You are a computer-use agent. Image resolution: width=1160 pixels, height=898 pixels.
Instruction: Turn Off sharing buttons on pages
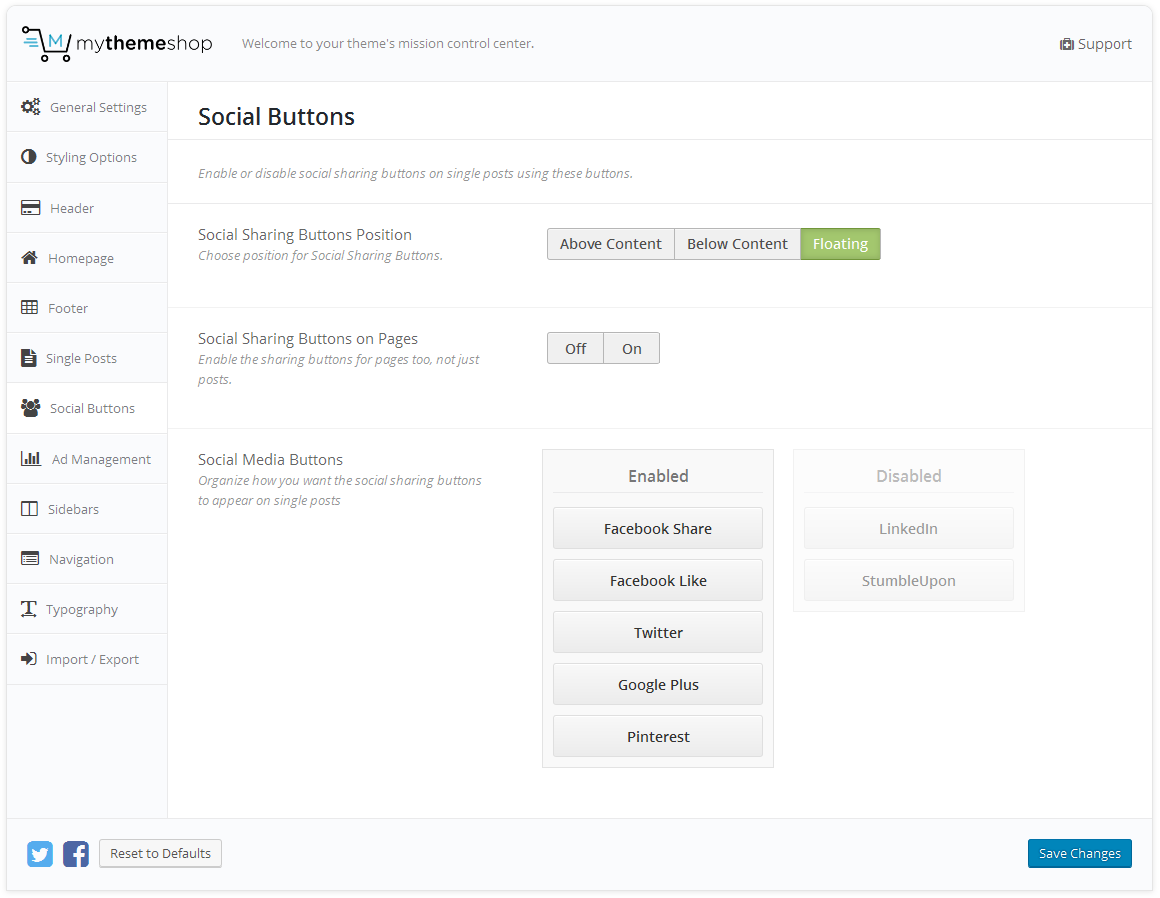tap(575, 348)
